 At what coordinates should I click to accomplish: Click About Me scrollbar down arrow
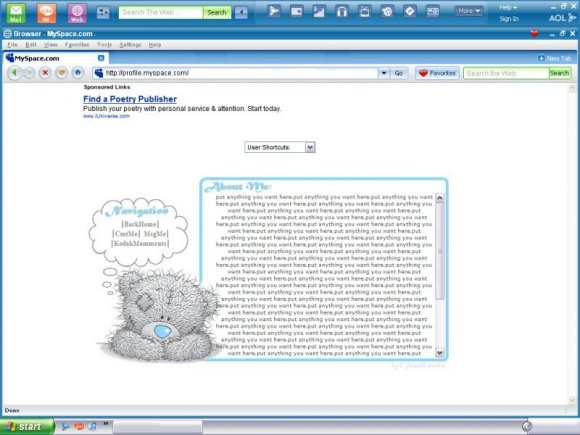440,353
